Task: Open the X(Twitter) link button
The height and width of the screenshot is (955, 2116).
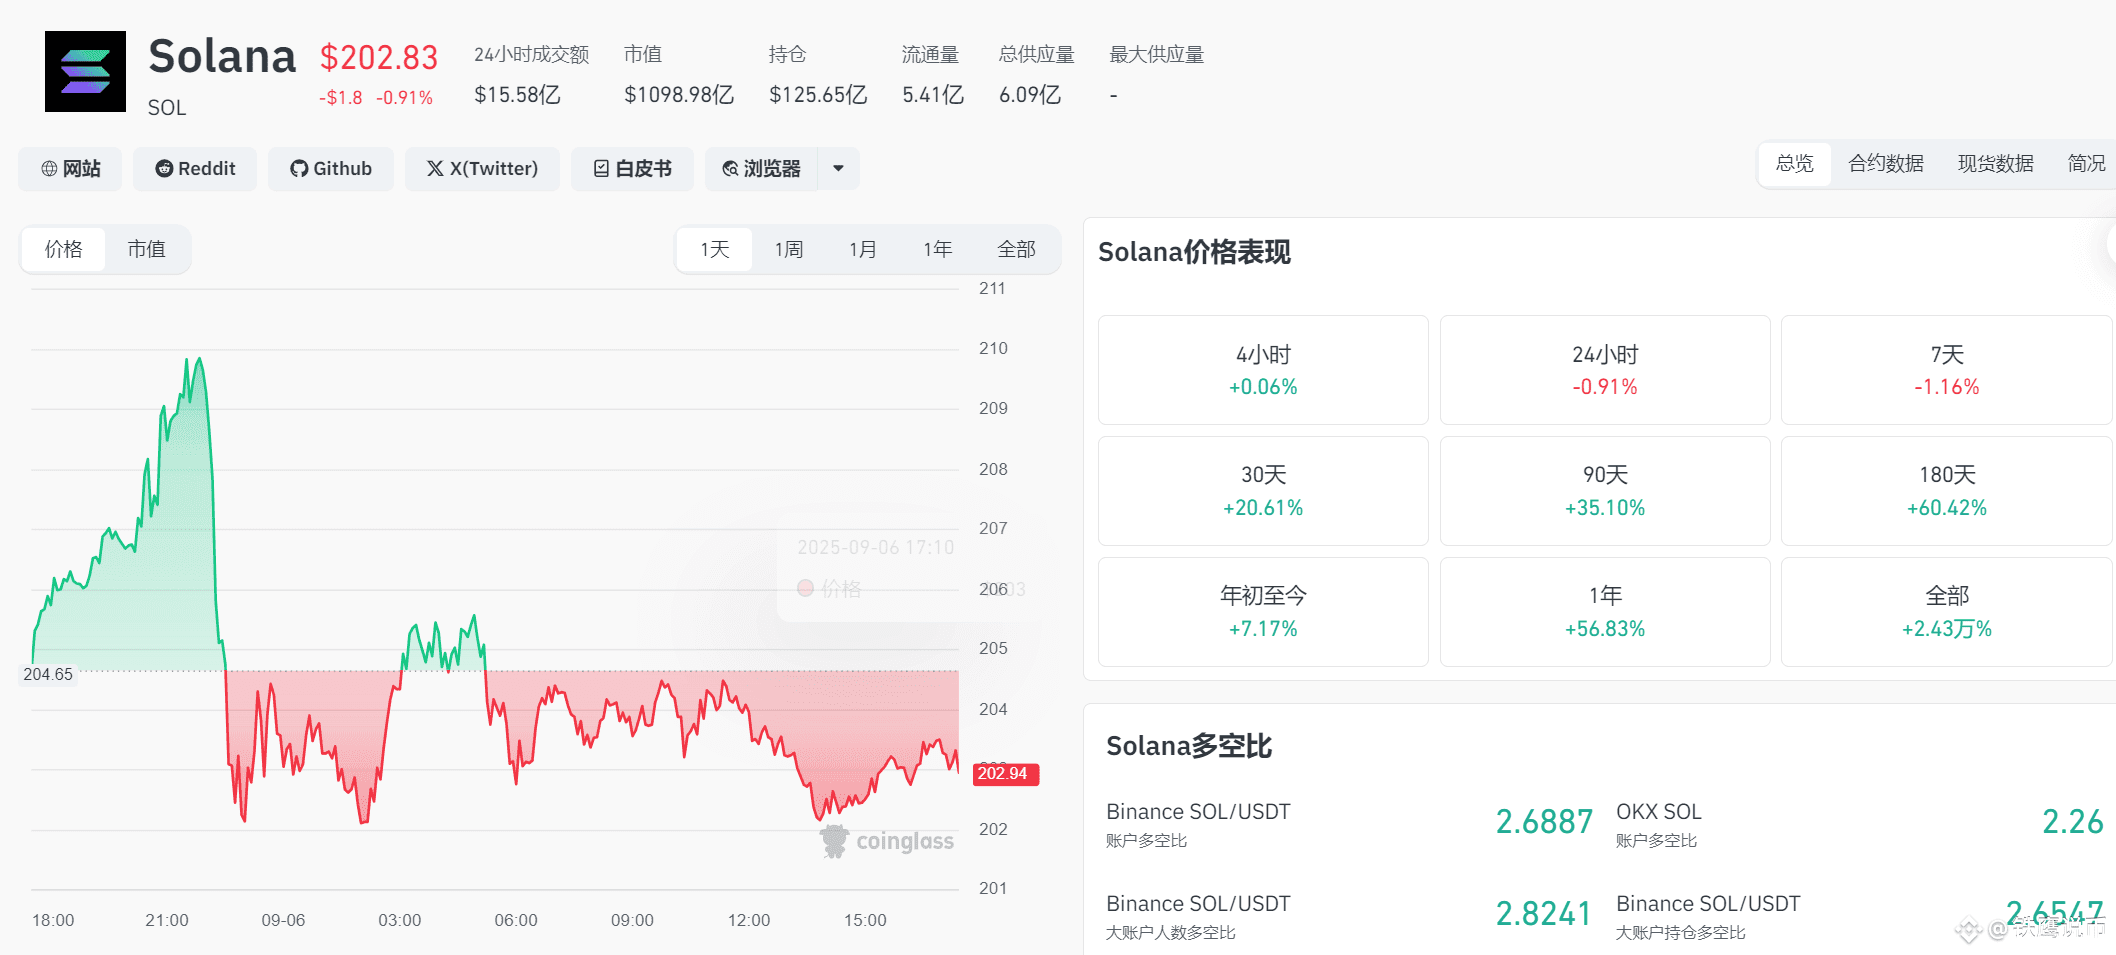Action: pos(482,169)
